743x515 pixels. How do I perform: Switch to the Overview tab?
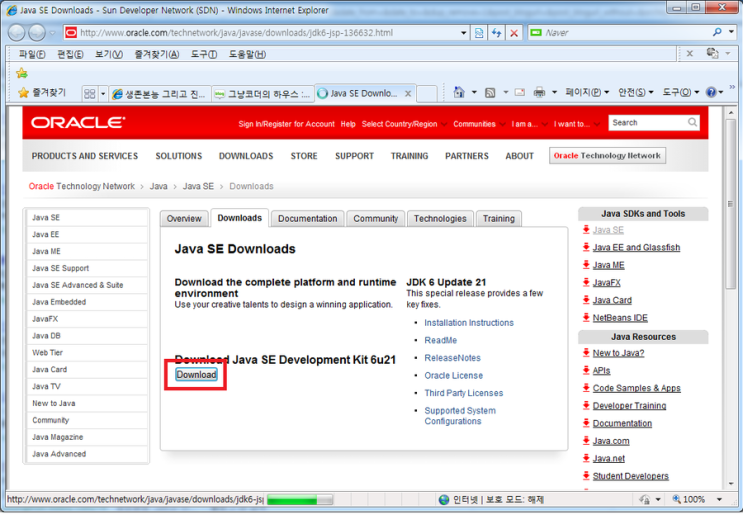(x=184, y=218)
